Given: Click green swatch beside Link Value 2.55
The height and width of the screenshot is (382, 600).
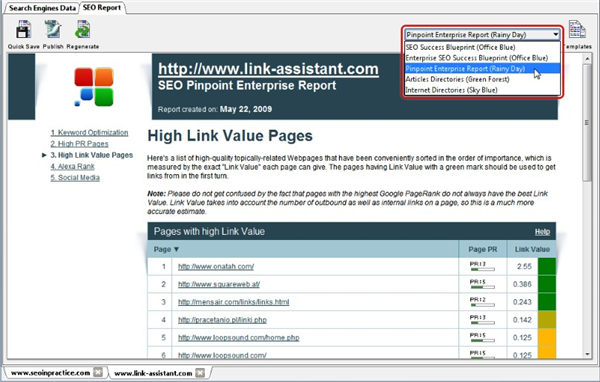Looking at the screenshot, I should coord(547,266).
